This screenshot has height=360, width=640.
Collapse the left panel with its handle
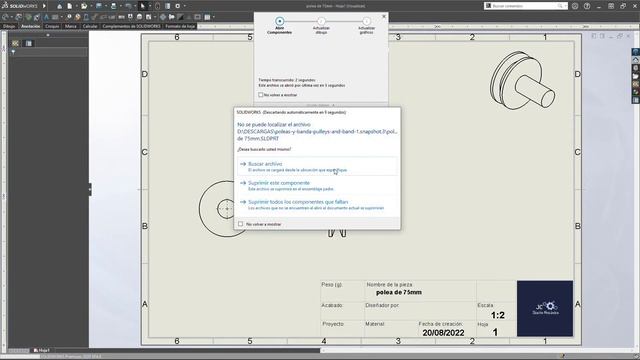(x=90, y=189)
